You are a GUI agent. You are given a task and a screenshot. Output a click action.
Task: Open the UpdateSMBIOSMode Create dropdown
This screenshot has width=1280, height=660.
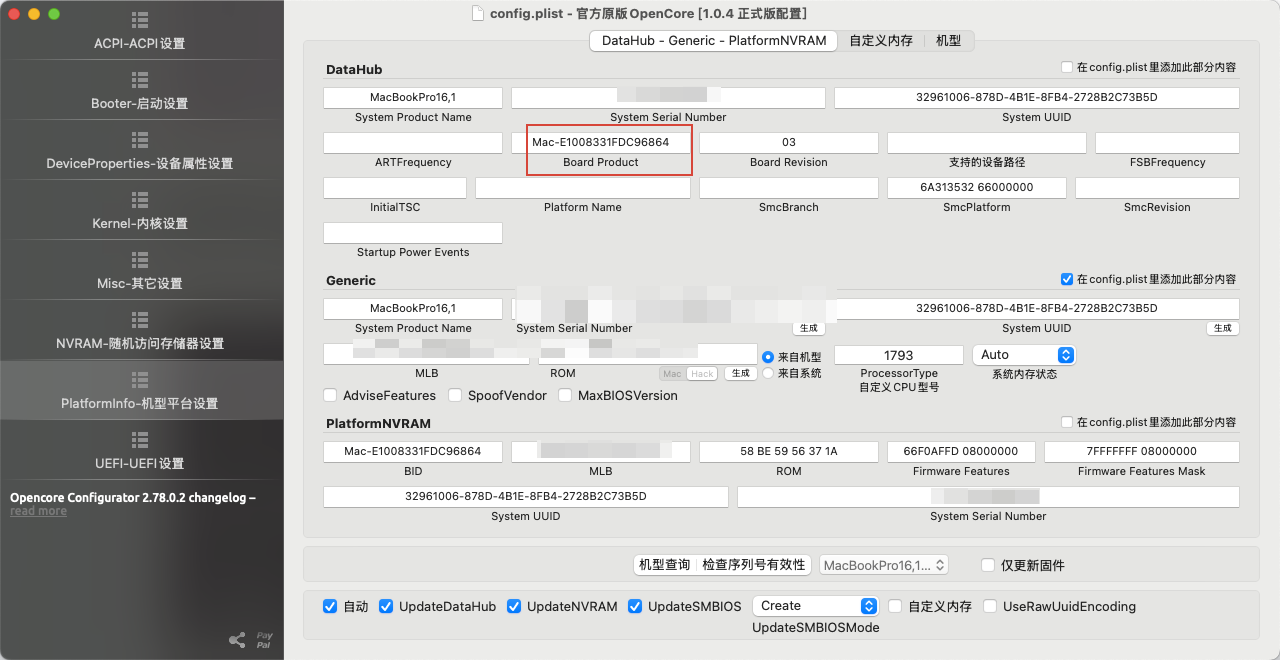pos(815,606)
